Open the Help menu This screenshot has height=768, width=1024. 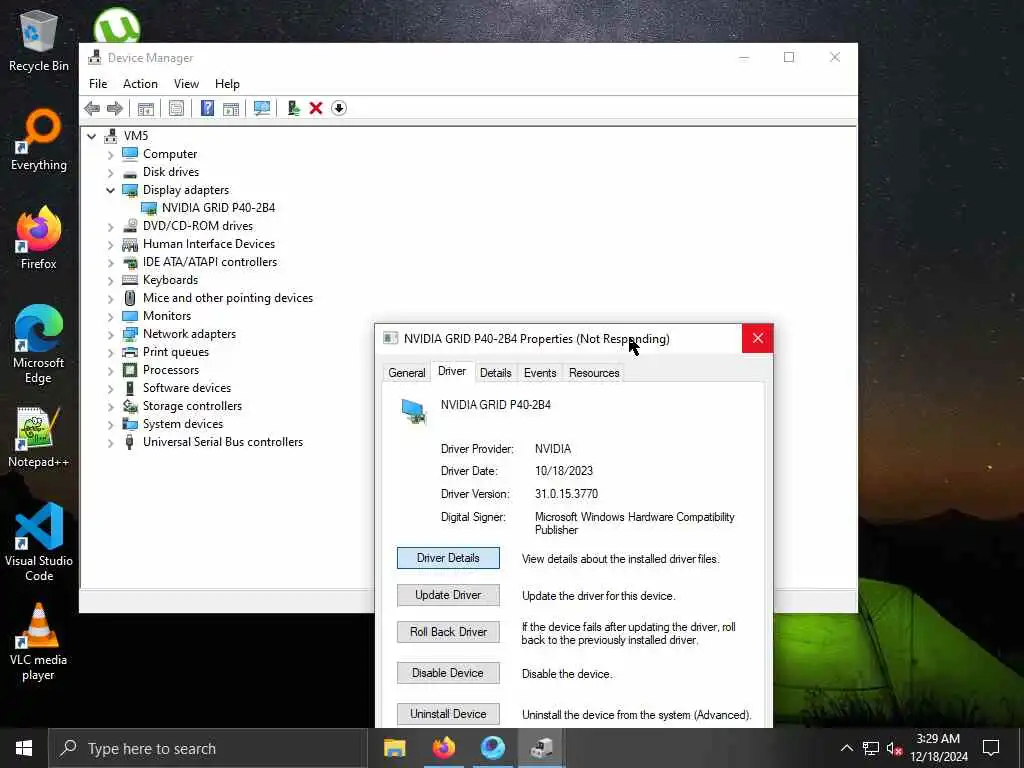(x=227, y=84)
